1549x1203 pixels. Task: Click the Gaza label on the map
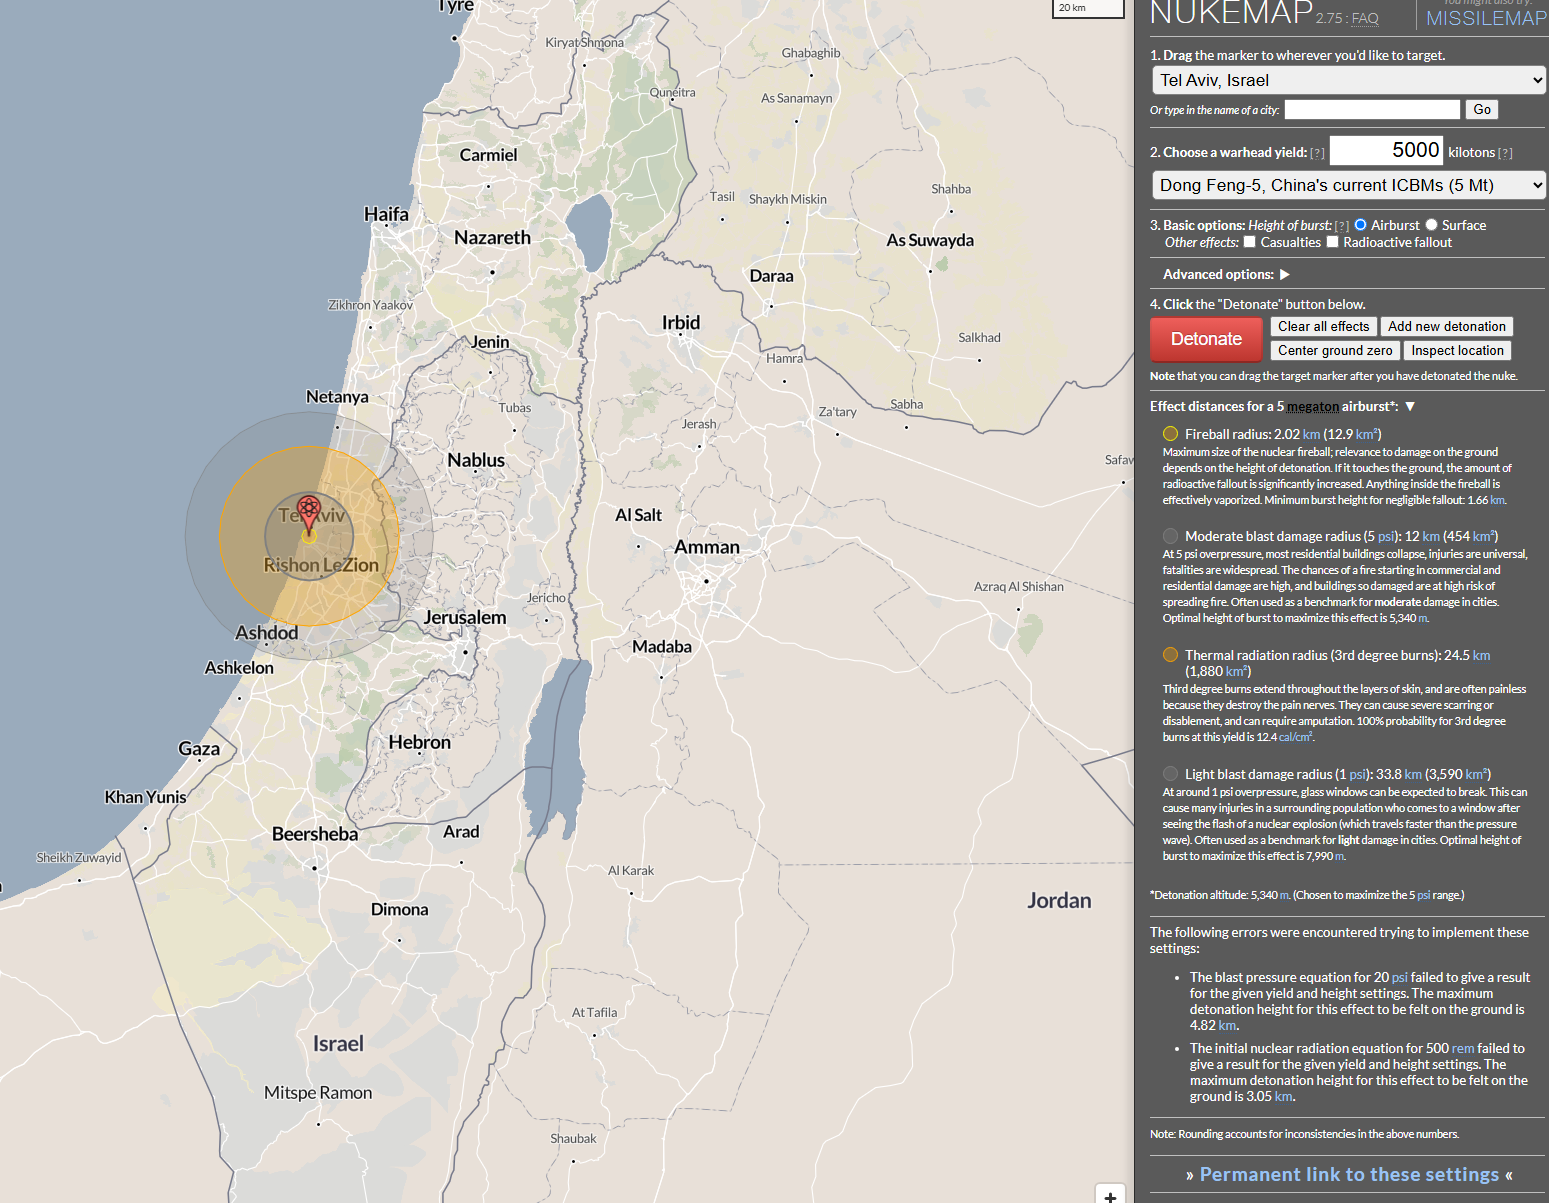pos(199,749)
